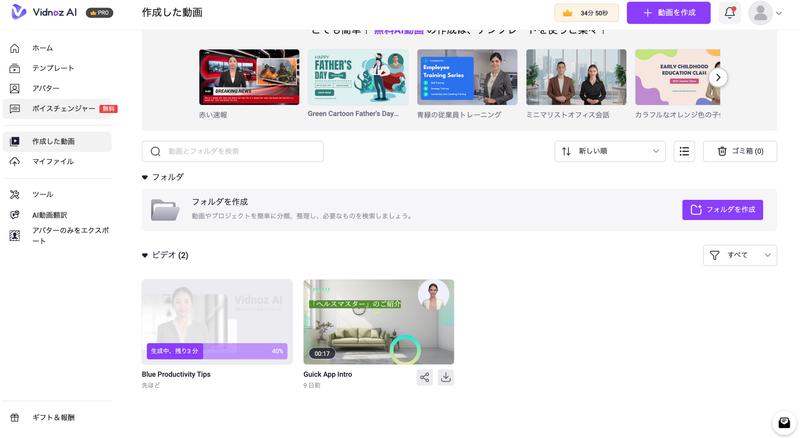Open the すべて filter dropdown

[x=739, y=255]
